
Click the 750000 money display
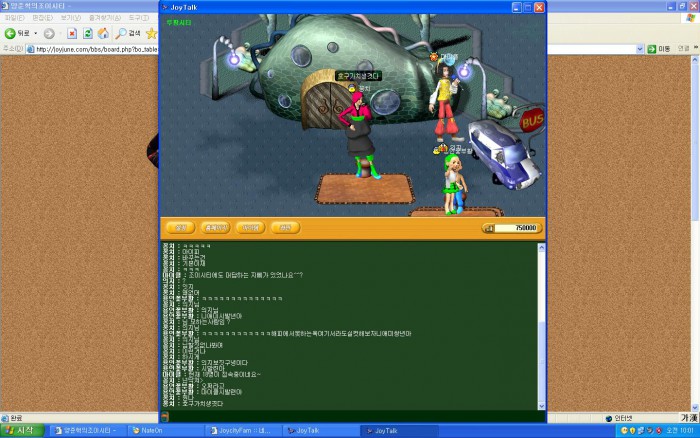[513, 228]
